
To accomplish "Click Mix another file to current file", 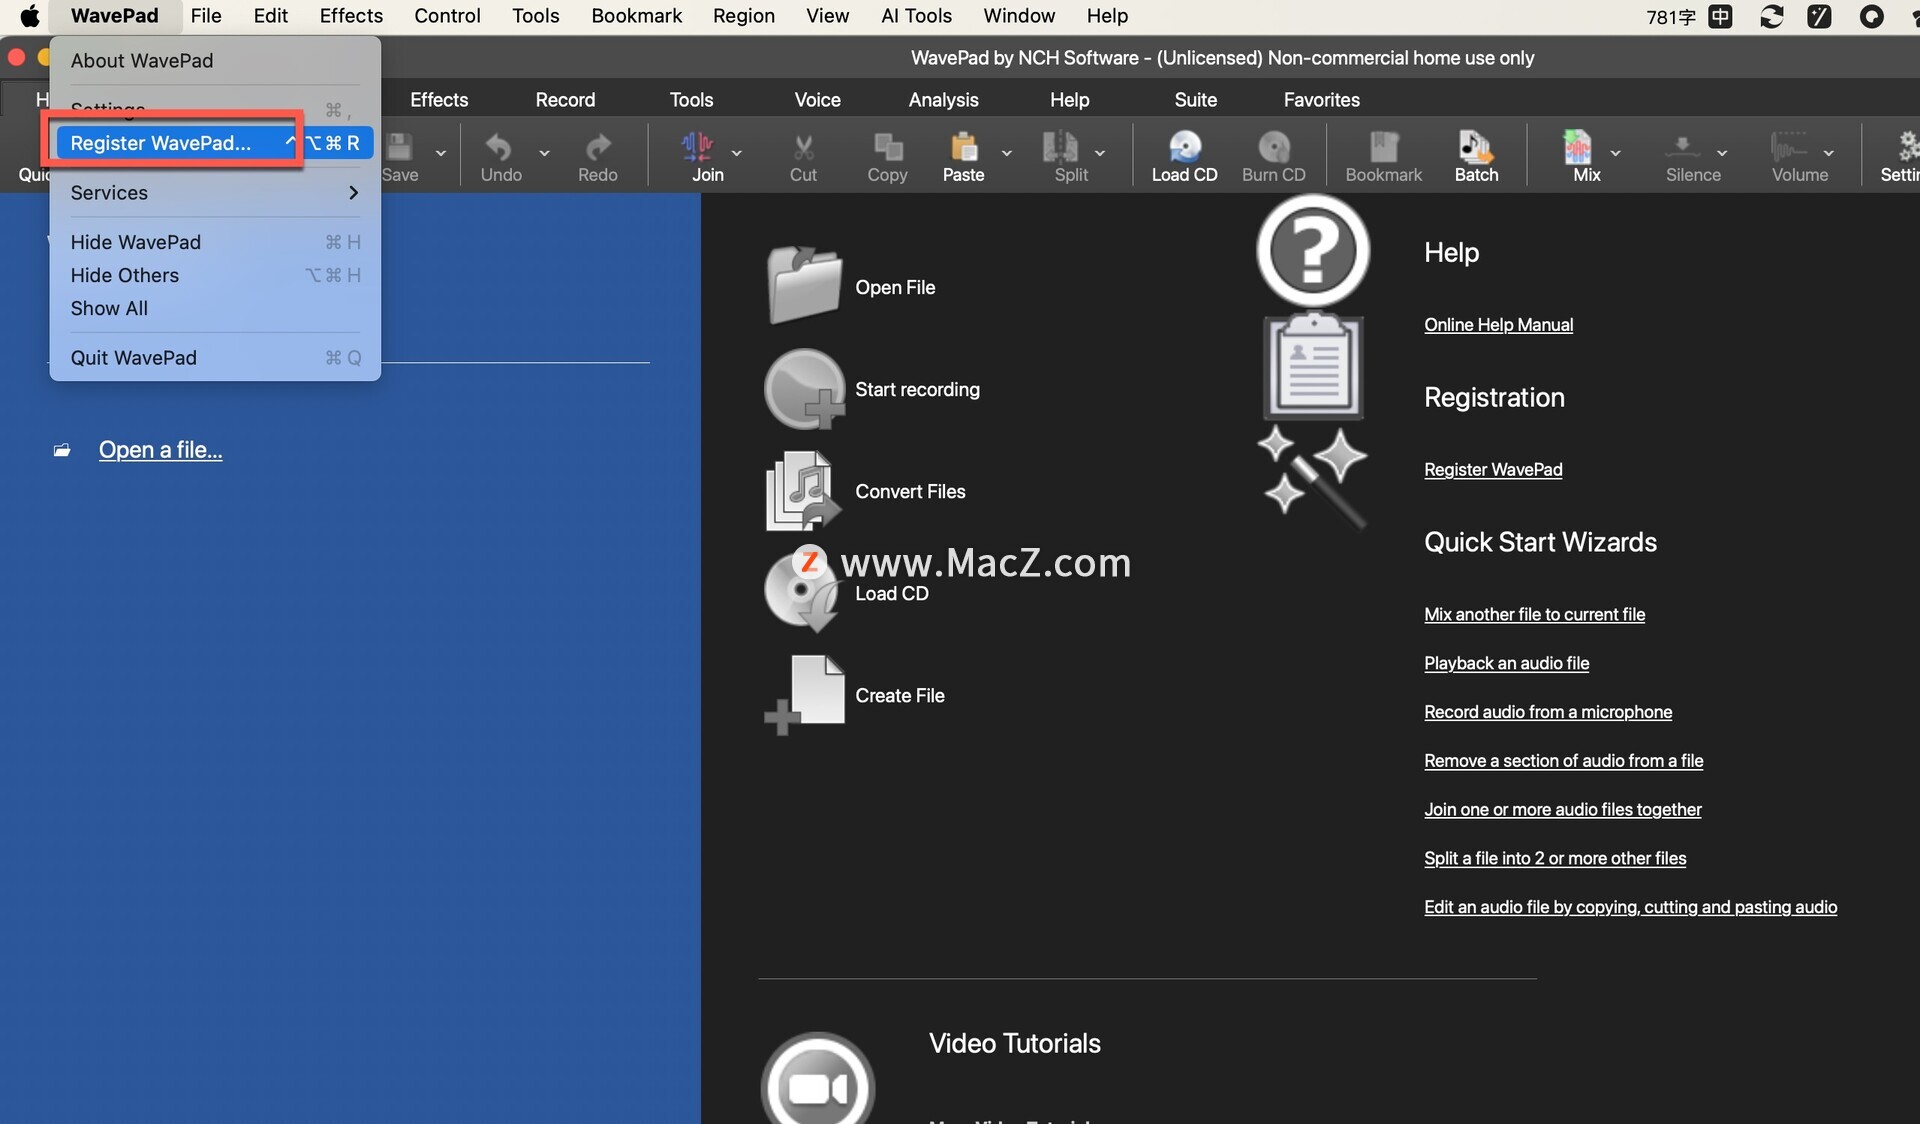I will click(x=1534, y=614).
